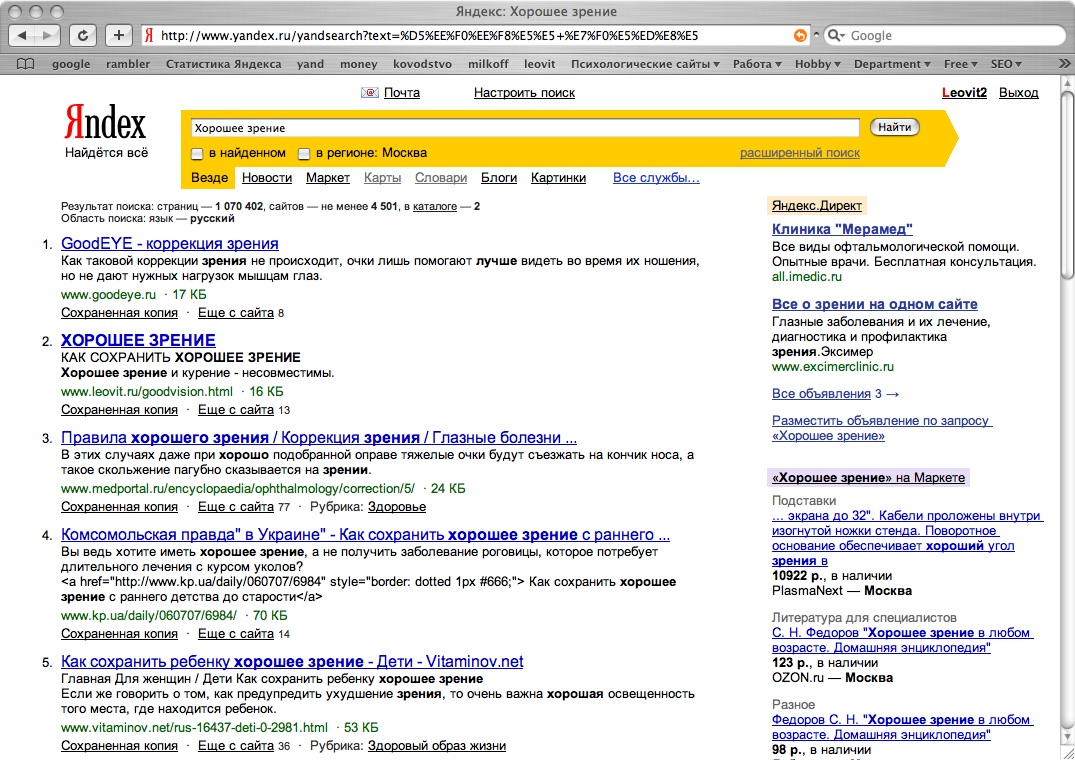Select the 'Везде' search tab
This screenshot has height=760, width=1075.
click(x=209, y=177)
